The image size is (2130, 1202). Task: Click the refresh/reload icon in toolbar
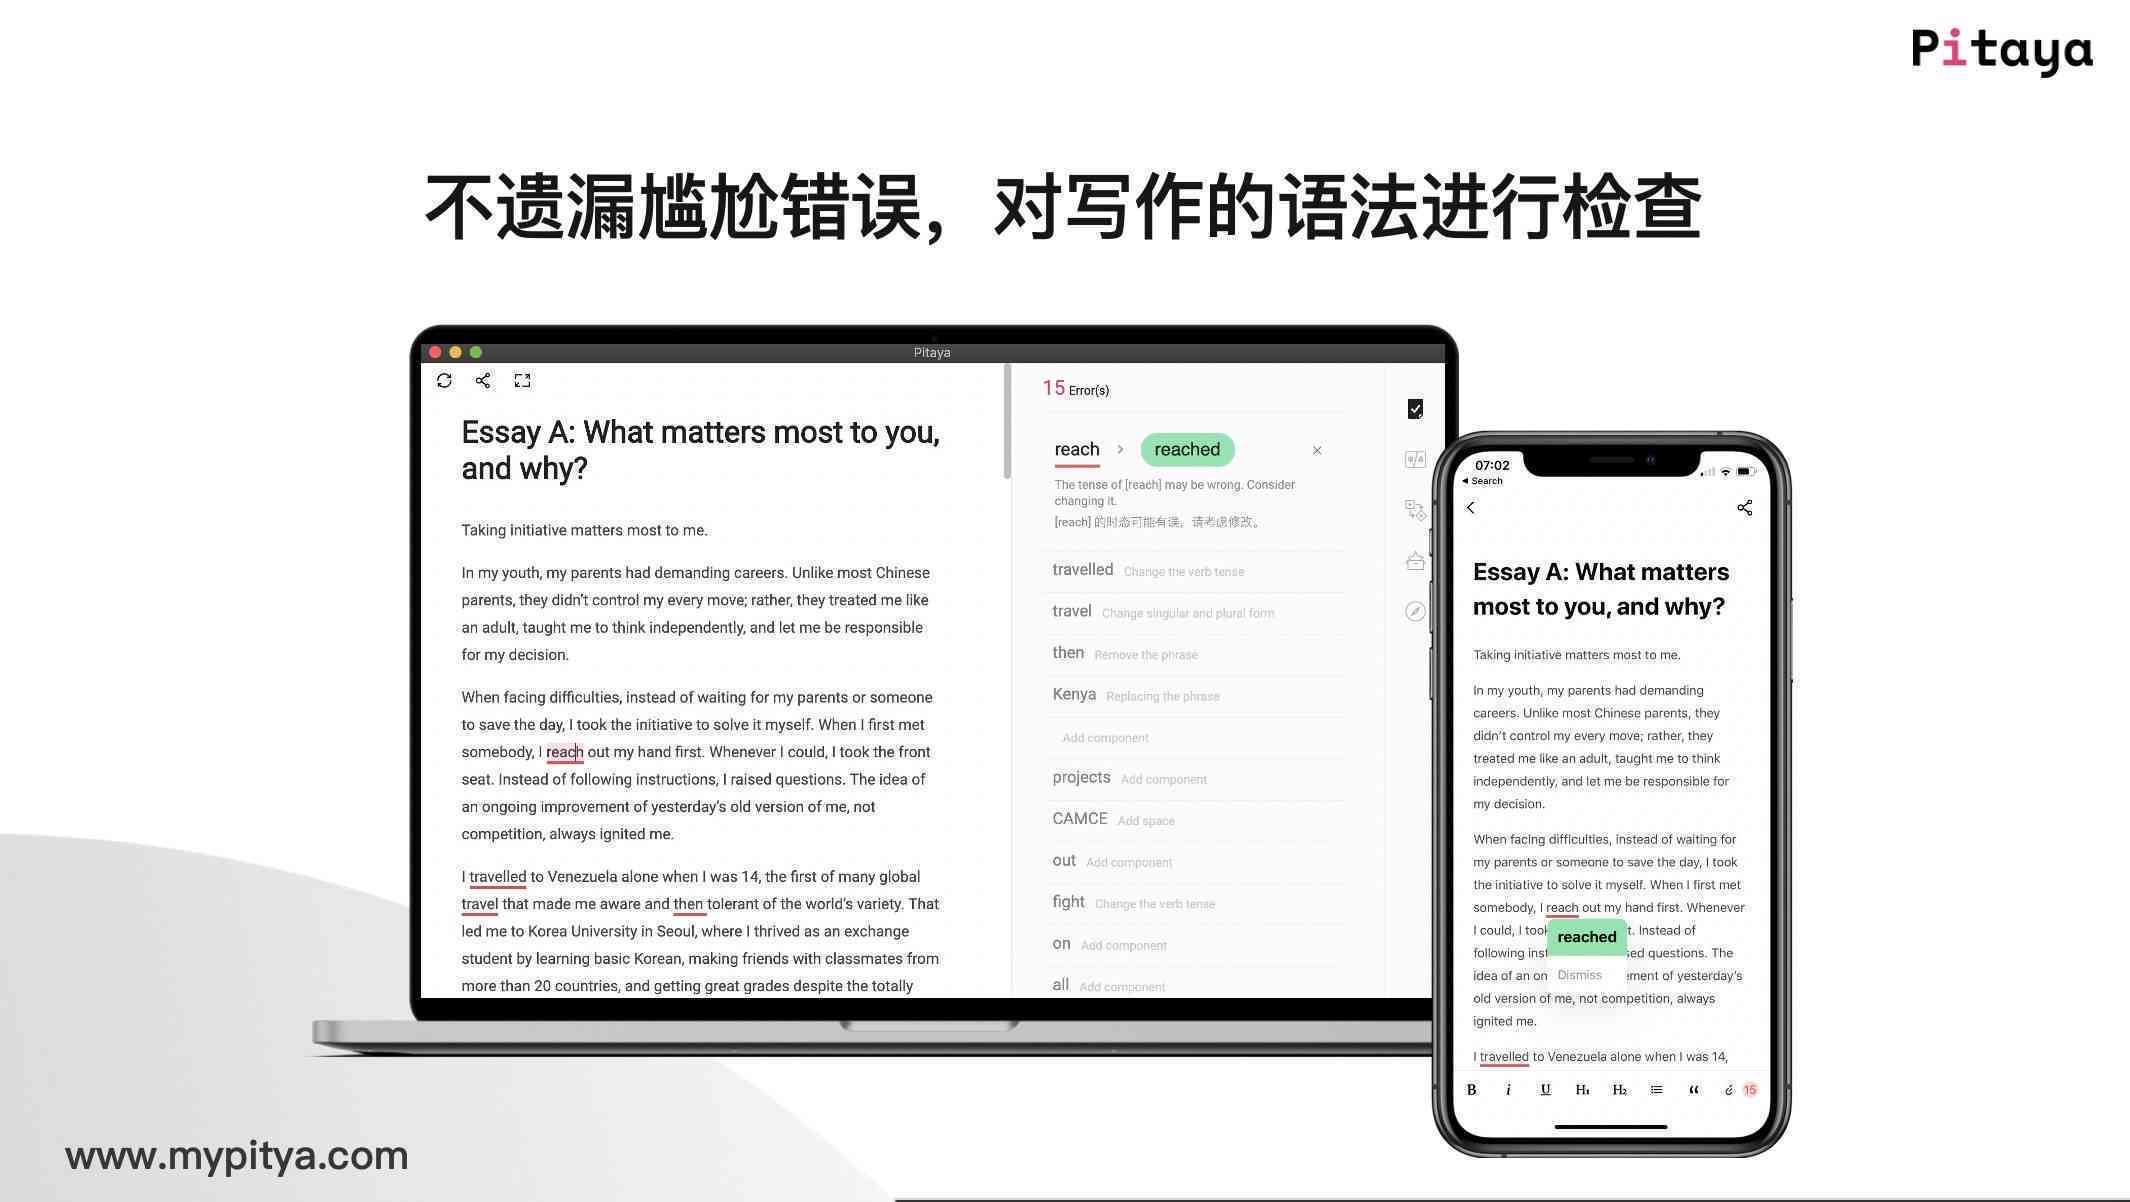(446, 380)
